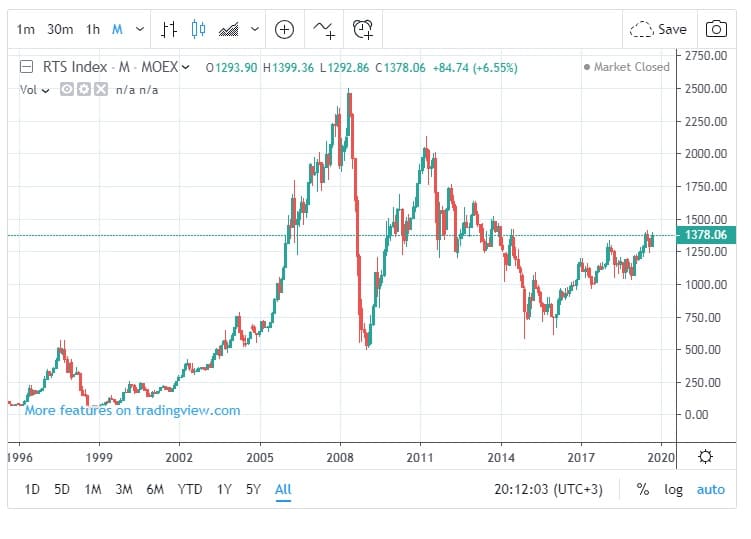The image size is (751, 539).
Task: Toggle the log scale mode
Action: [x=674, y=490]
